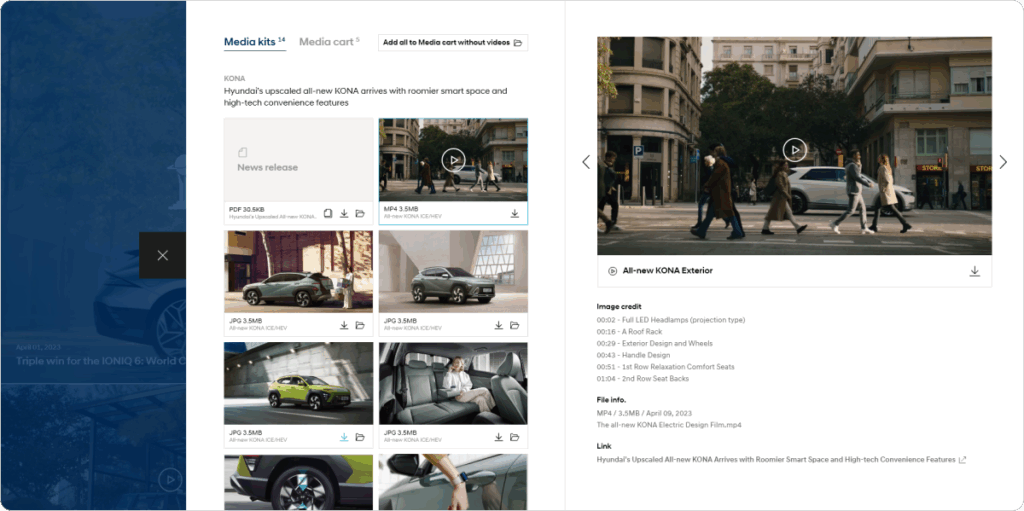Viewport: 1024px width, 511px height.
Task: Download the All-new KONA Exterior video
Action: (975, 271)
